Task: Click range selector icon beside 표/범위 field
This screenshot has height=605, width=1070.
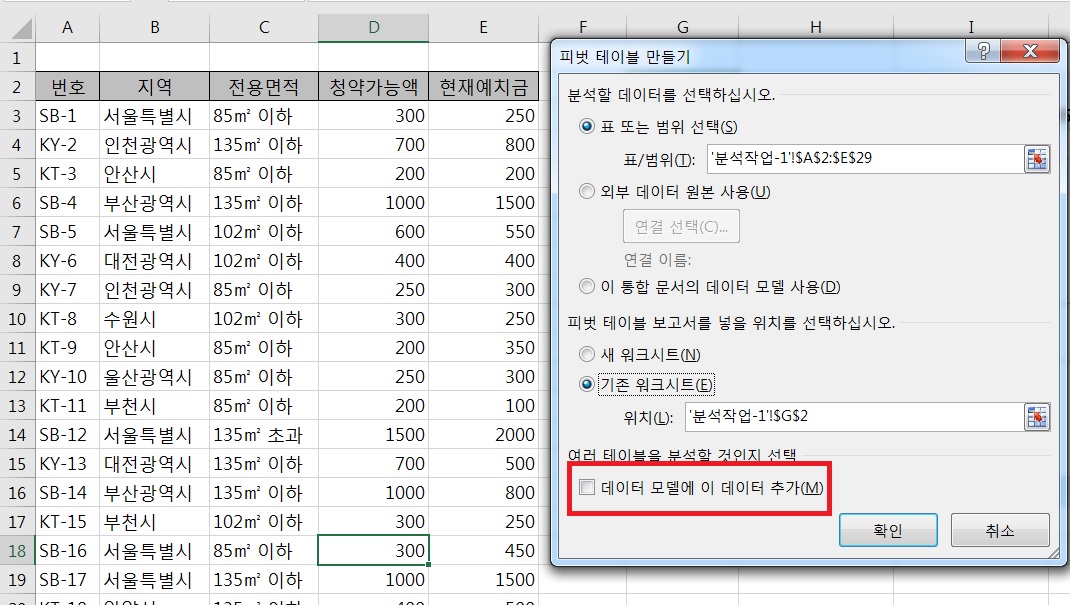Action: (1037, 159)
